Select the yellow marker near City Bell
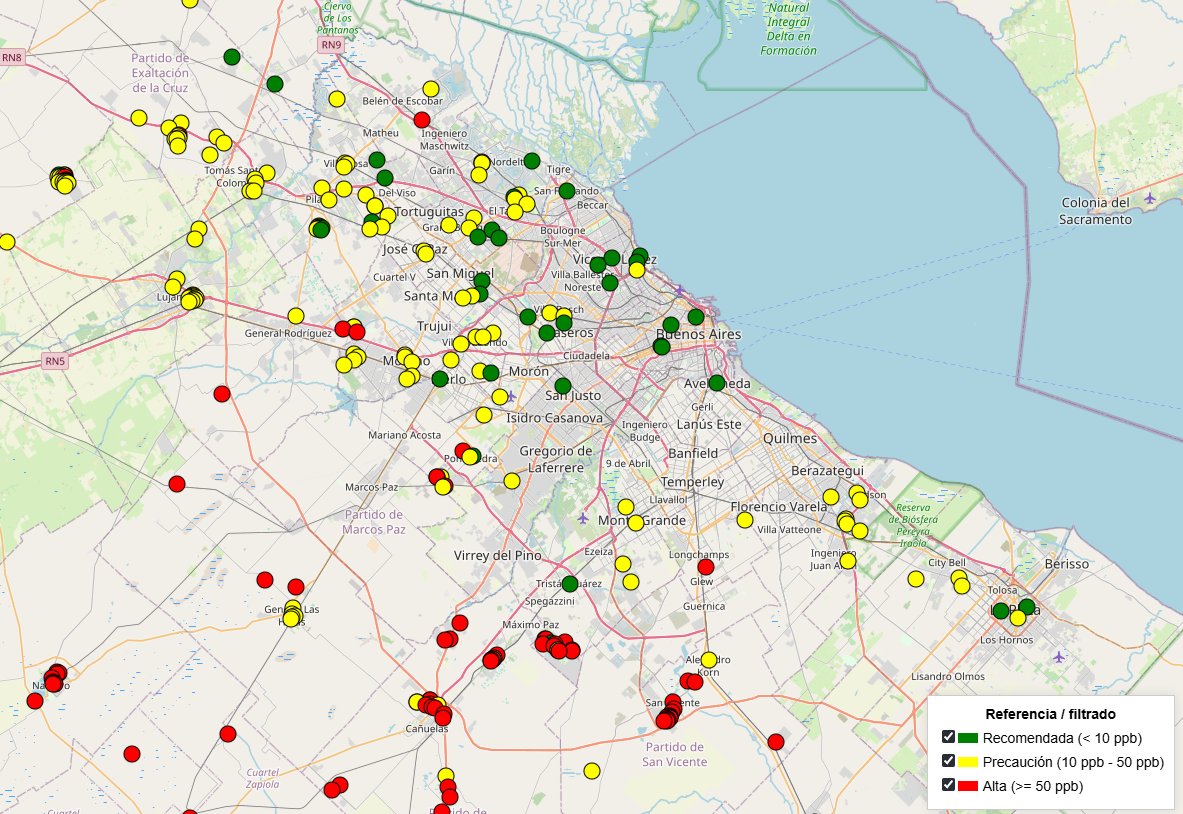1183x814 pixels. pos(917,577)
